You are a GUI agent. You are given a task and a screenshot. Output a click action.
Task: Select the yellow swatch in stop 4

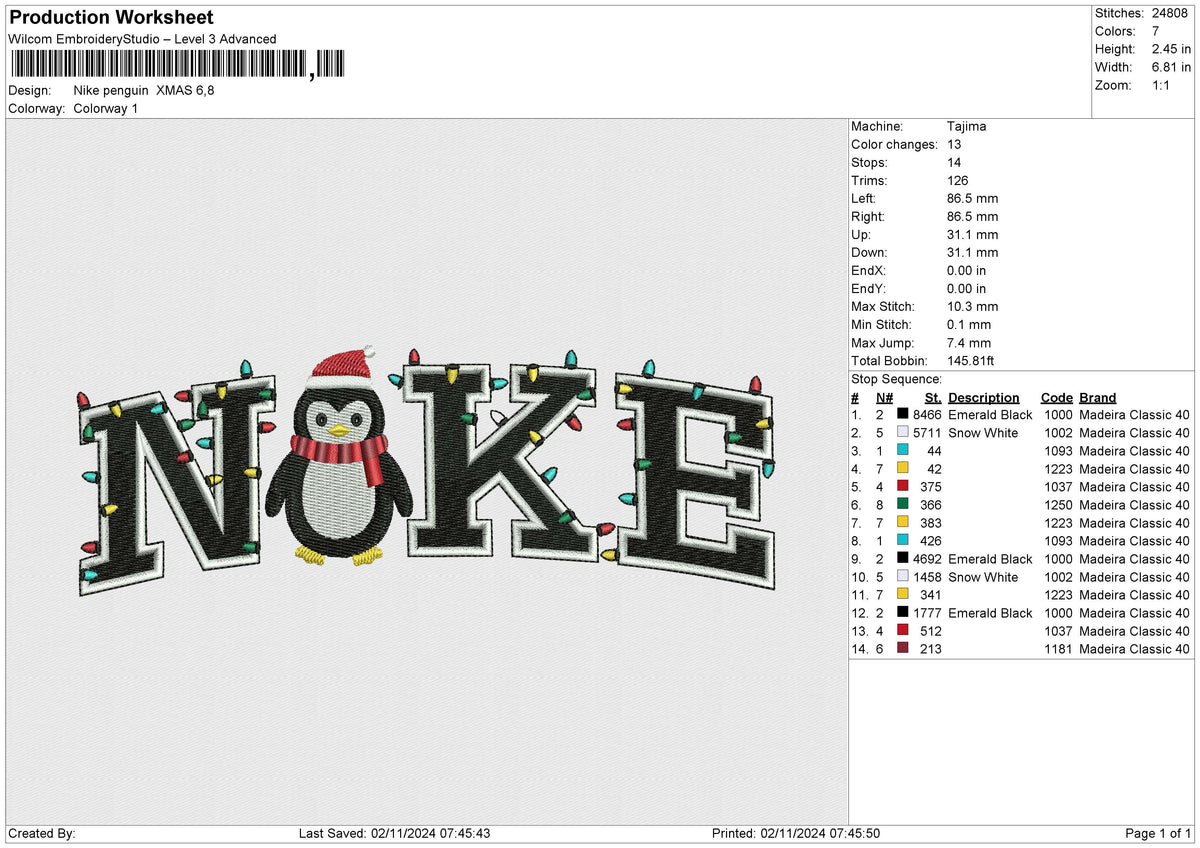click(903, 469)
